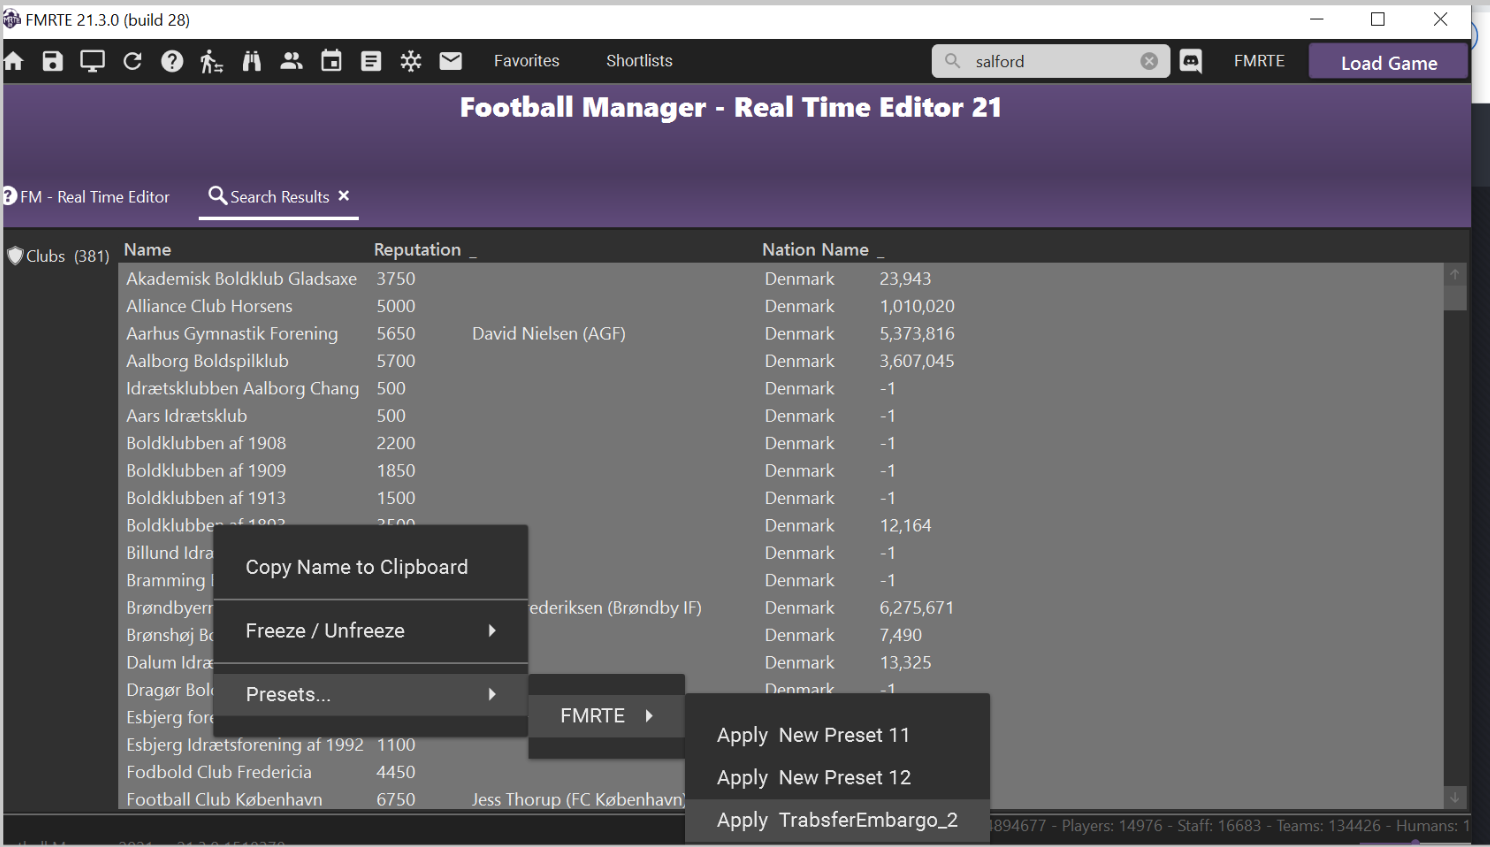Click the Load Game button
This screenshot has height=847, width=1490.
[1389, 62]
